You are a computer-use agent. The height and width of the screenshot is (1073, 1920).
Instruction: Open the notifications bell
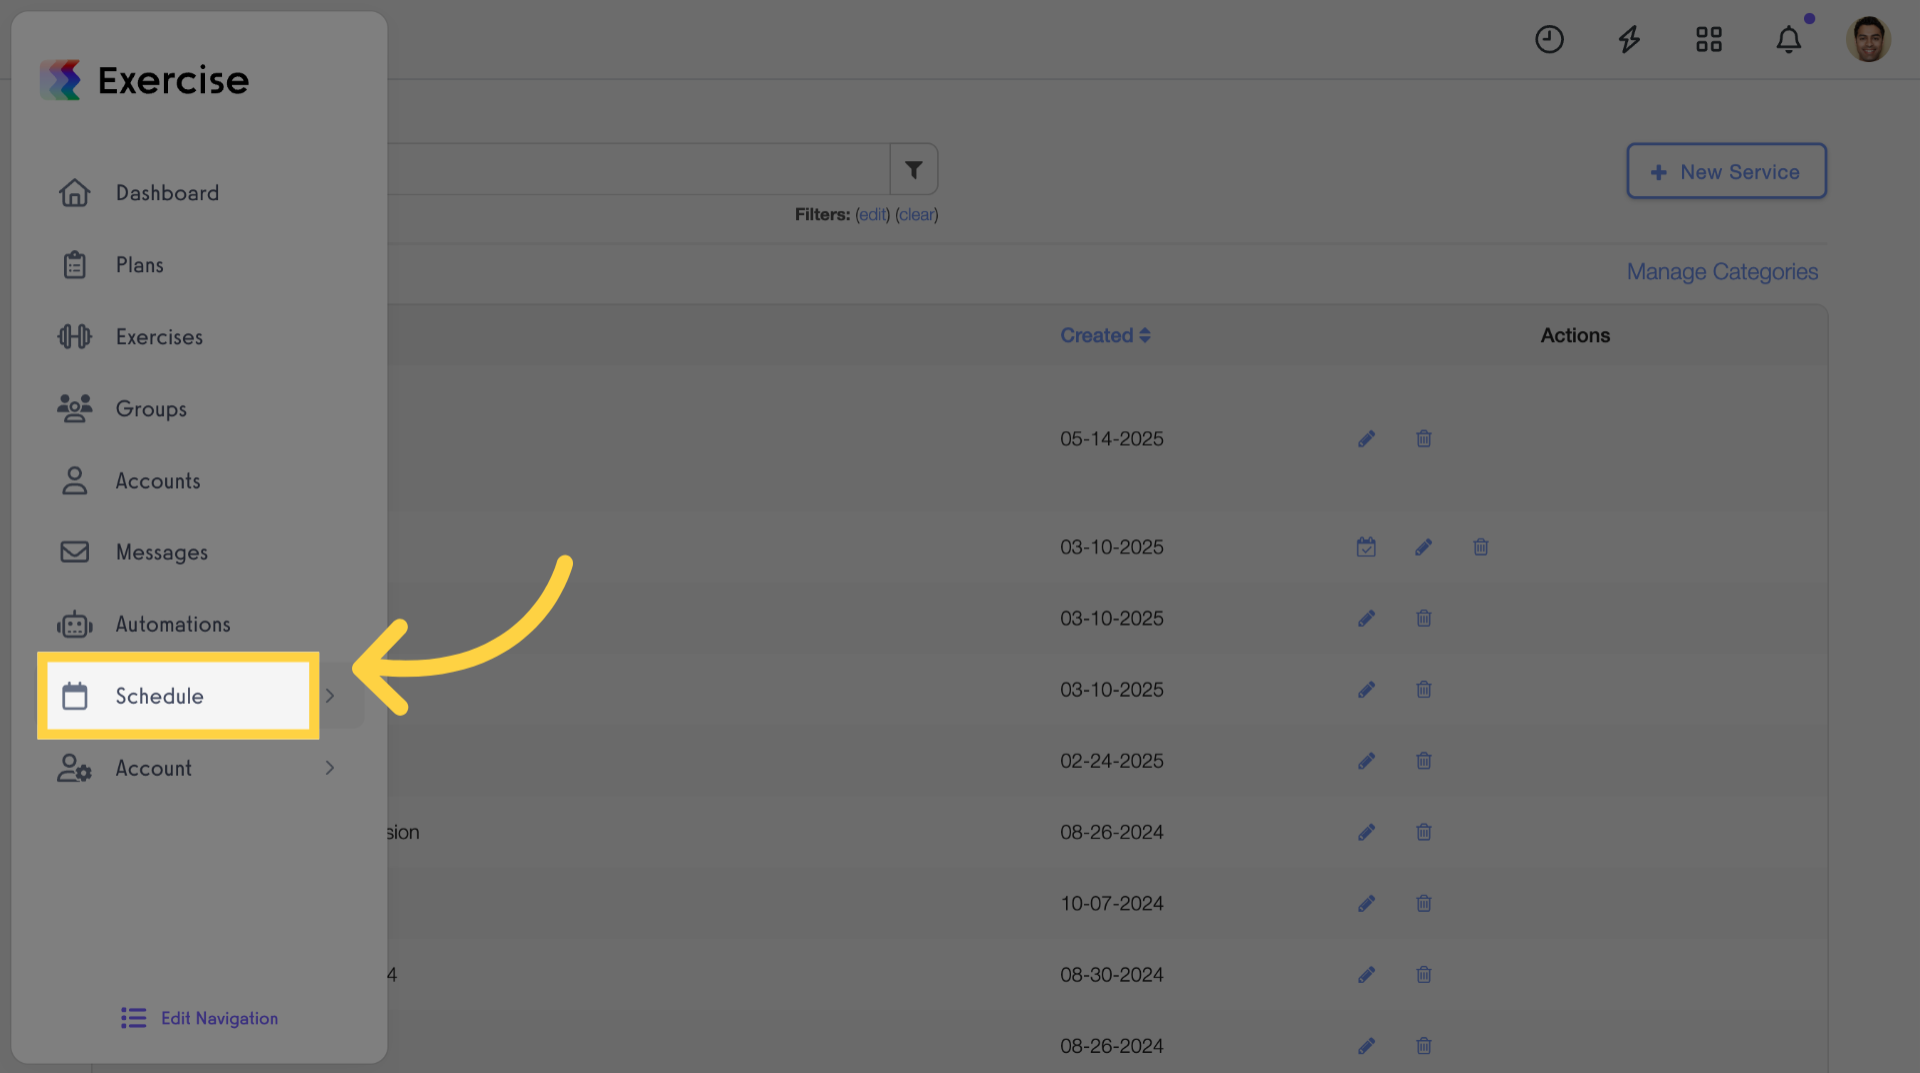point(1789,40)
